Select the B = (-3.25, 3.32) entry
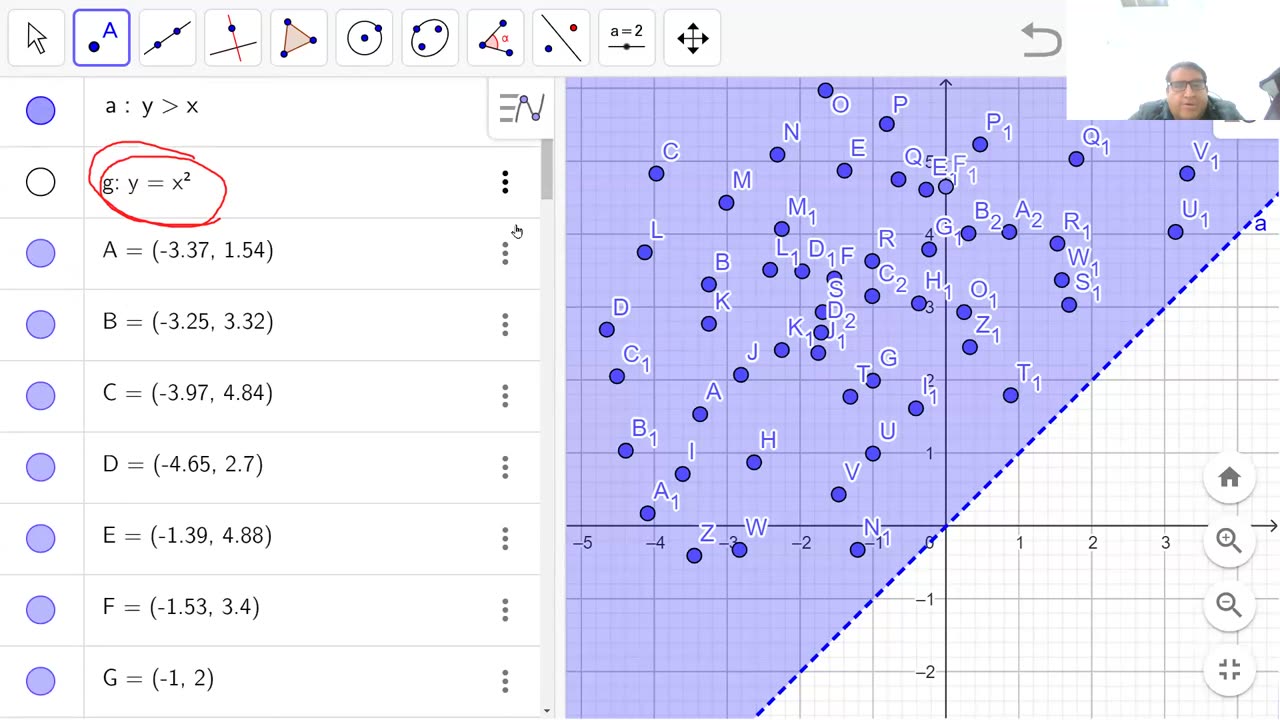 point(188,322)
